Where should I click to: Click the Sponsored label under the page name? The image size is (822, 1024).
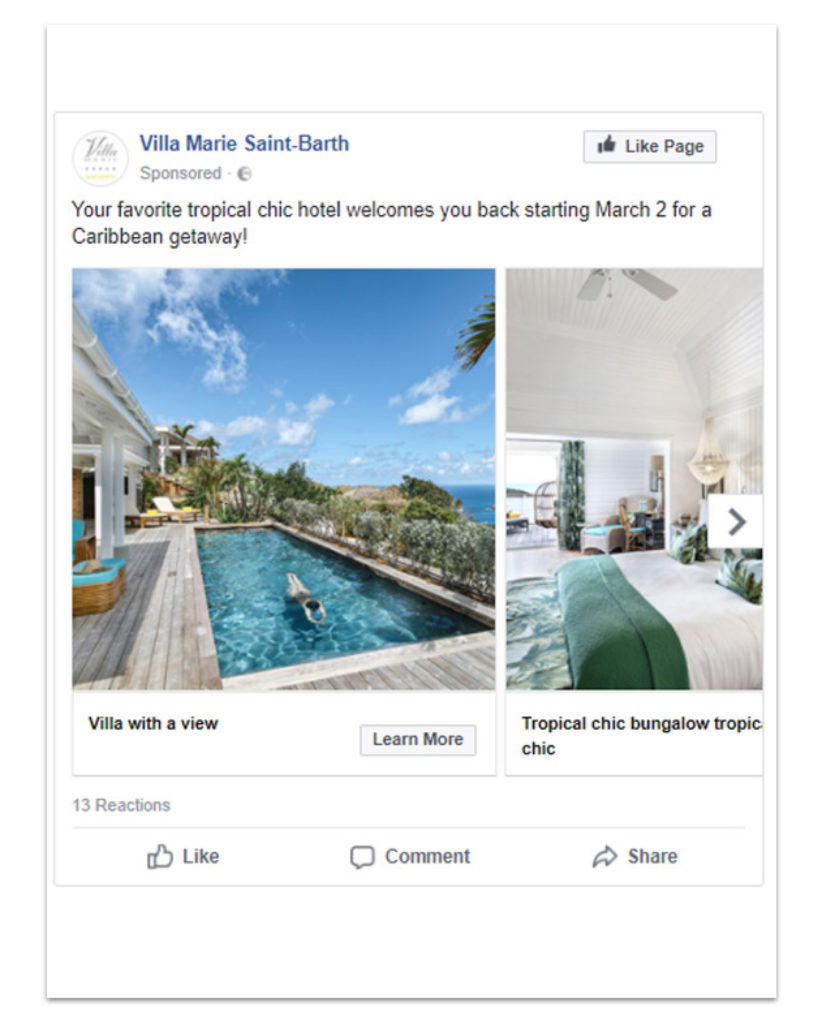pyautogui.click(x=180, y=173)
